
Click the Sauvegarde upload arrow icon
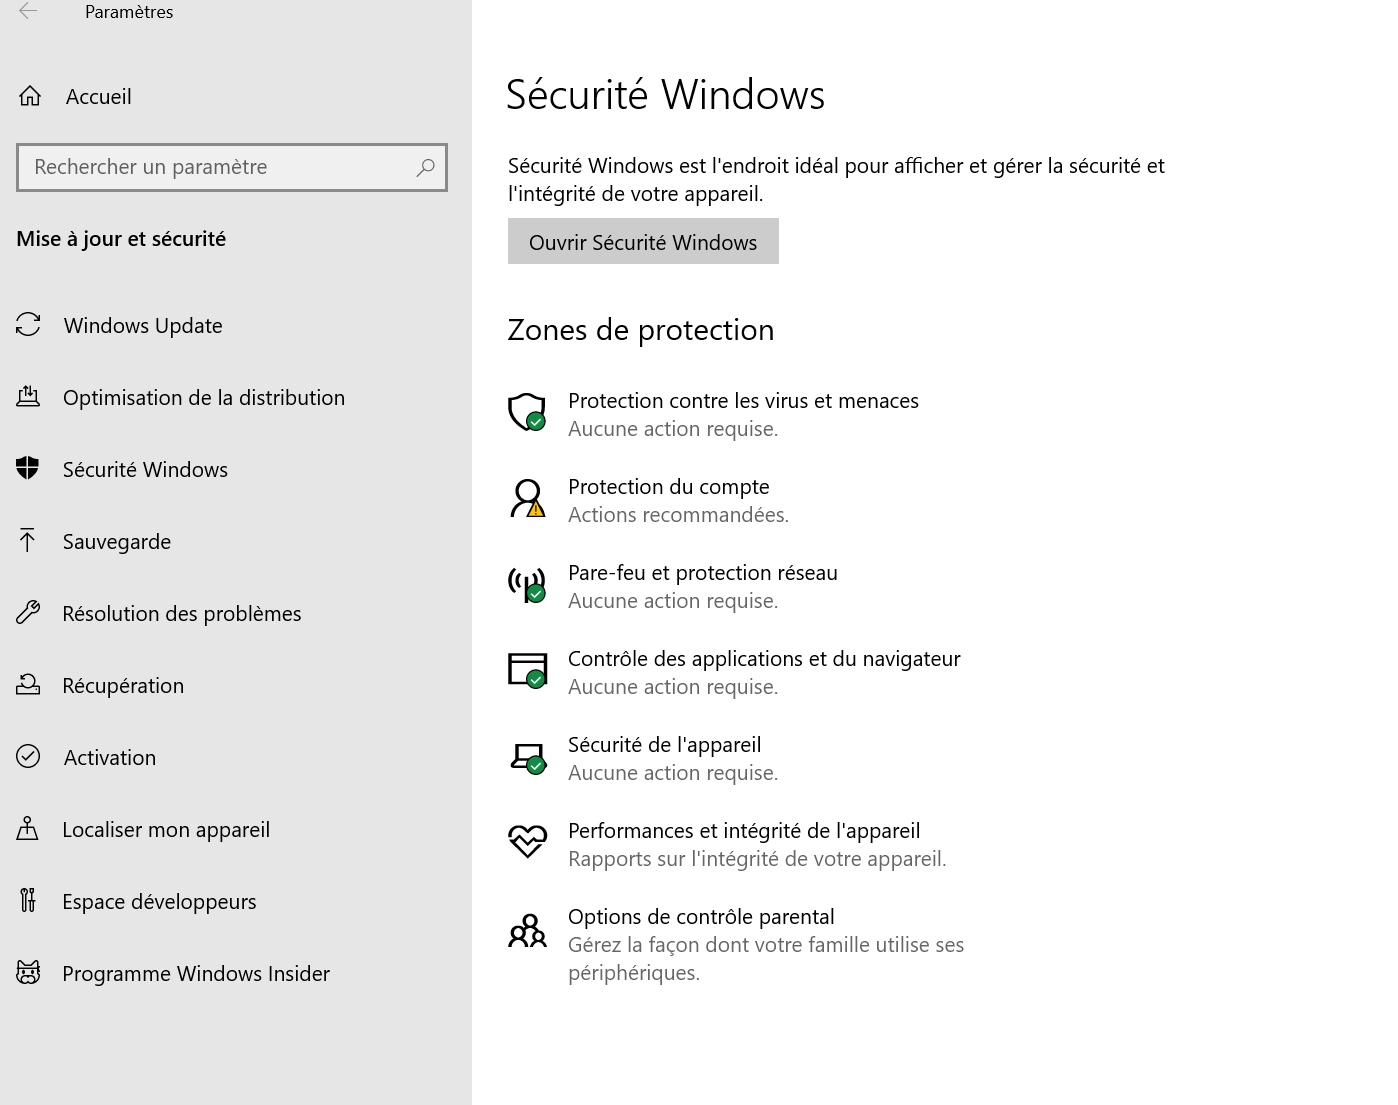29,540
